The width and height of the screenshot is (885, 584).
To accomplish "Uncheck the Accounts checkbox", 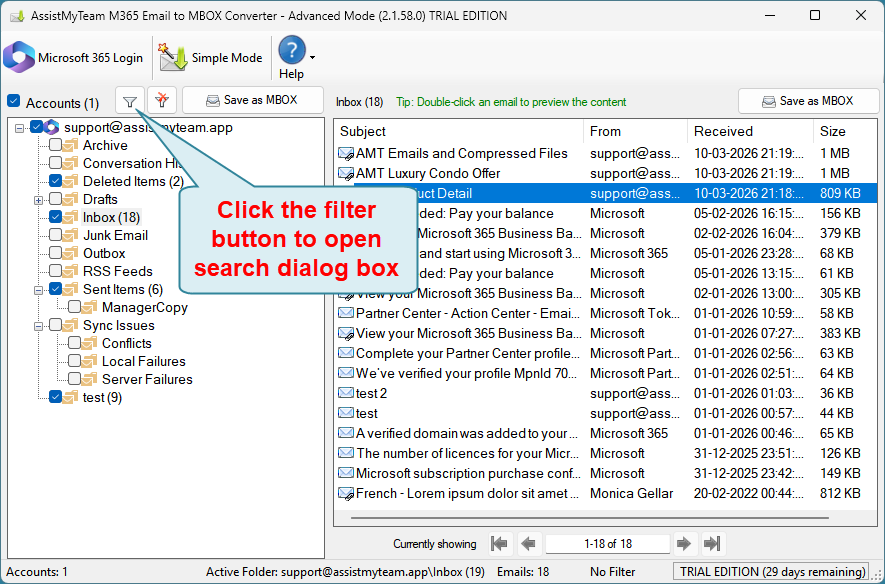I will (13, 102).
